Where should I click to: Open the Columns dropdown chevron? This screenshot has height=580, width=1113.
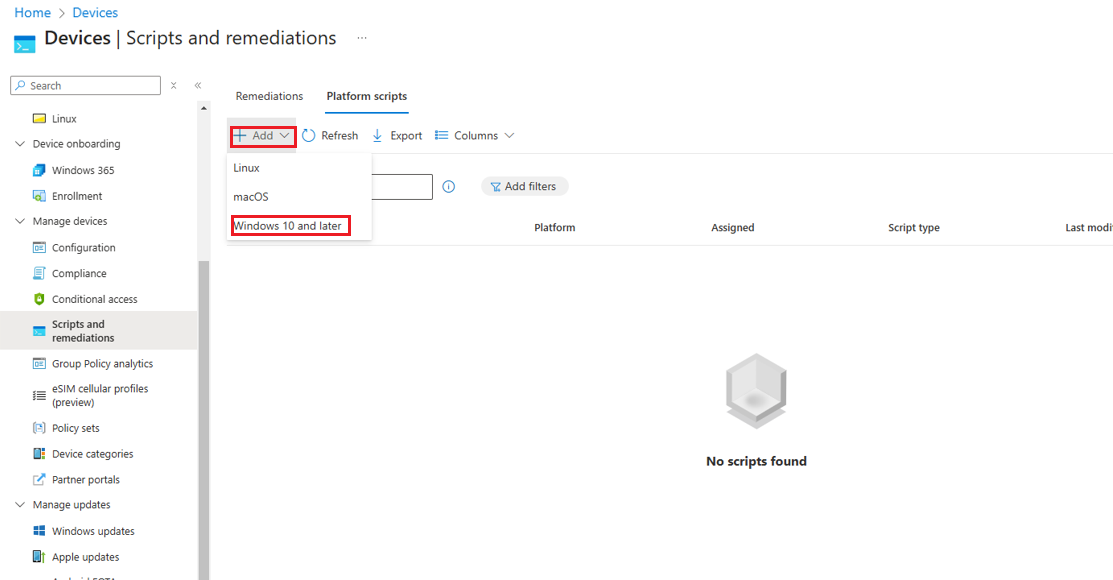click(x=509, y=136)
